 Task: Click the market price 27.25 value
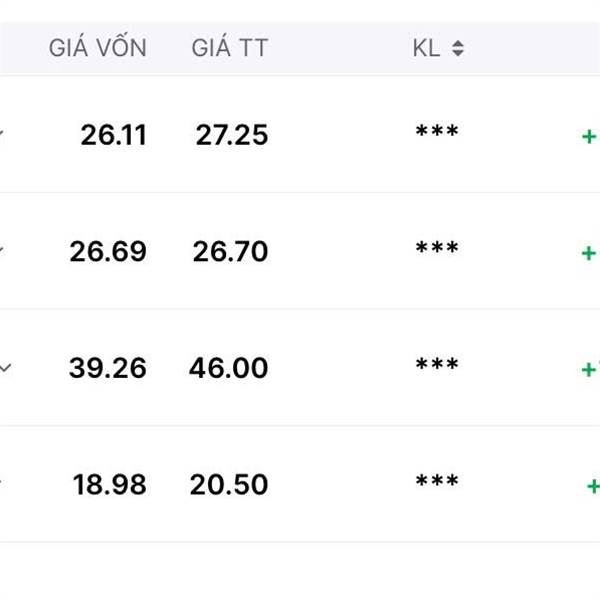pyautogui.click(x=232, y=135)
